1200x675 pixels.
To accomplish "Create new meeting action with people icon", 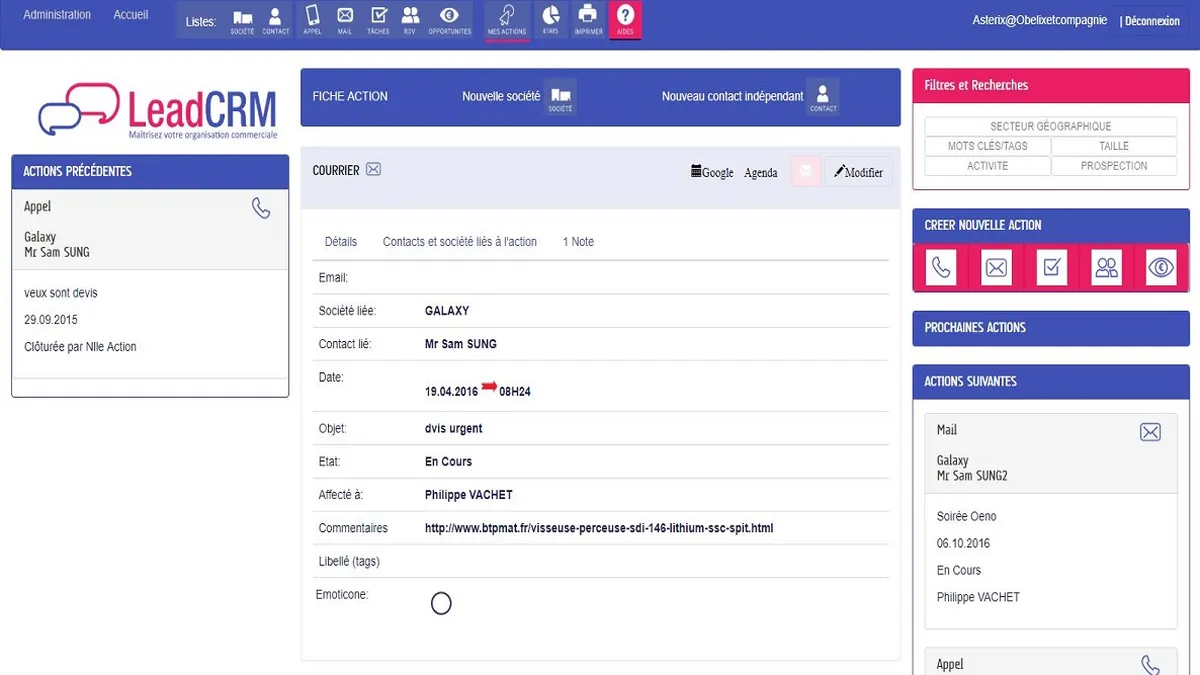I will point(1106,267).
